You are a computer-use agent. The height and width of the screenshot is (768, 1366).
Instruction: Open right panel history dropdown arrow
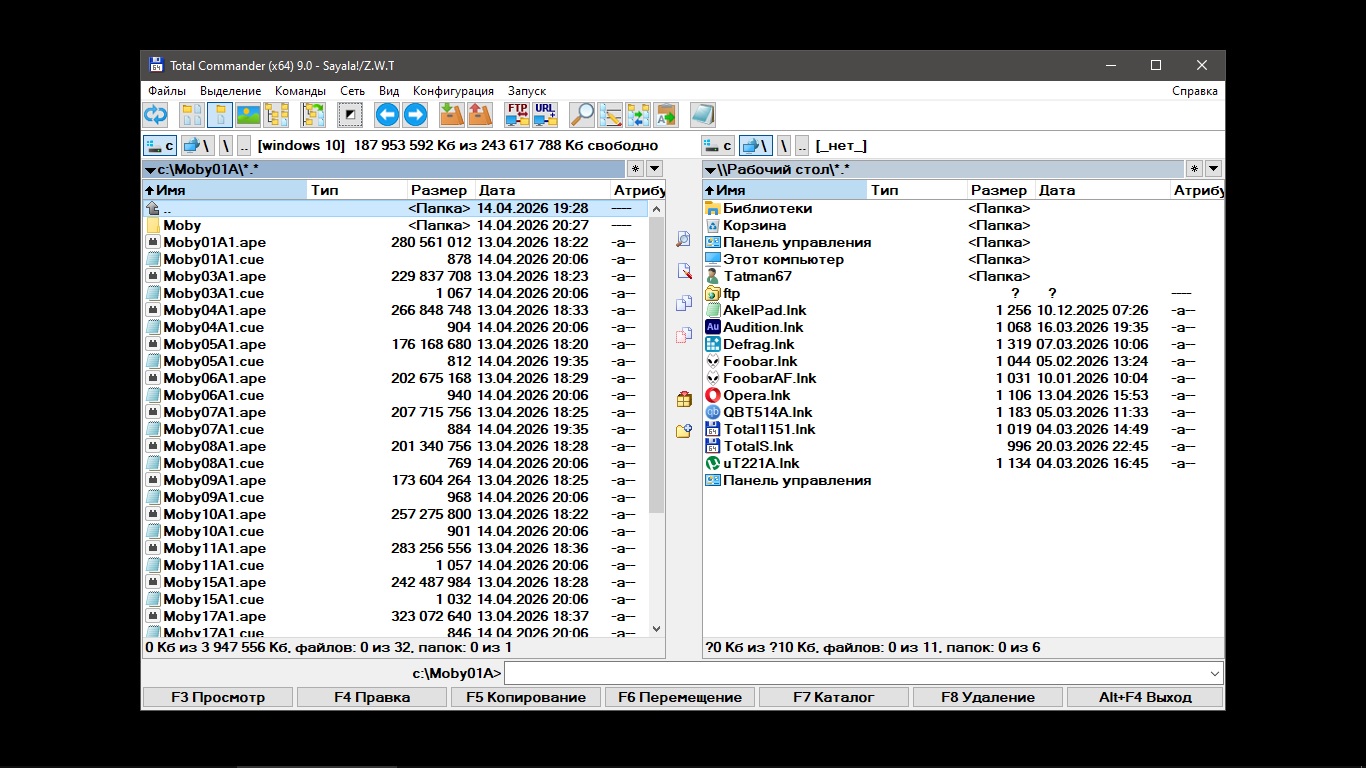click(x=1213, y=169)
